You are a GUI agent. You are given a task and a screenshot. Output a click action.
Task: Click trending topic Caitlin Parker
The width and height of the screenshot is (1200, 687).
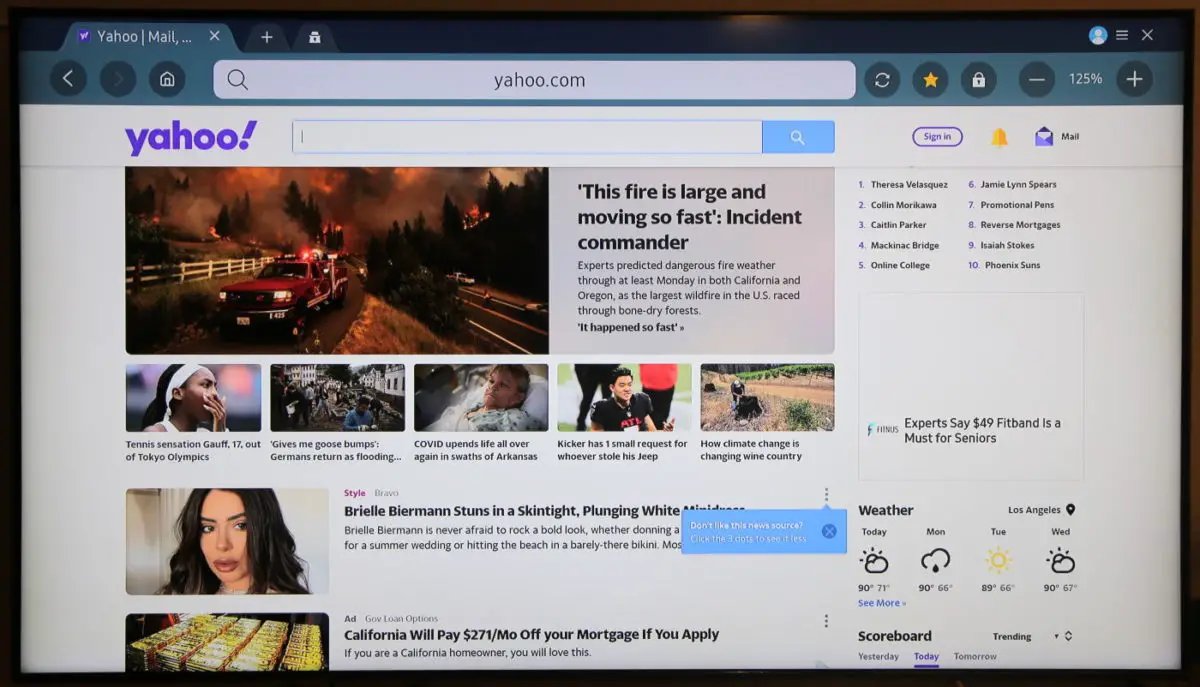(898, 225)
